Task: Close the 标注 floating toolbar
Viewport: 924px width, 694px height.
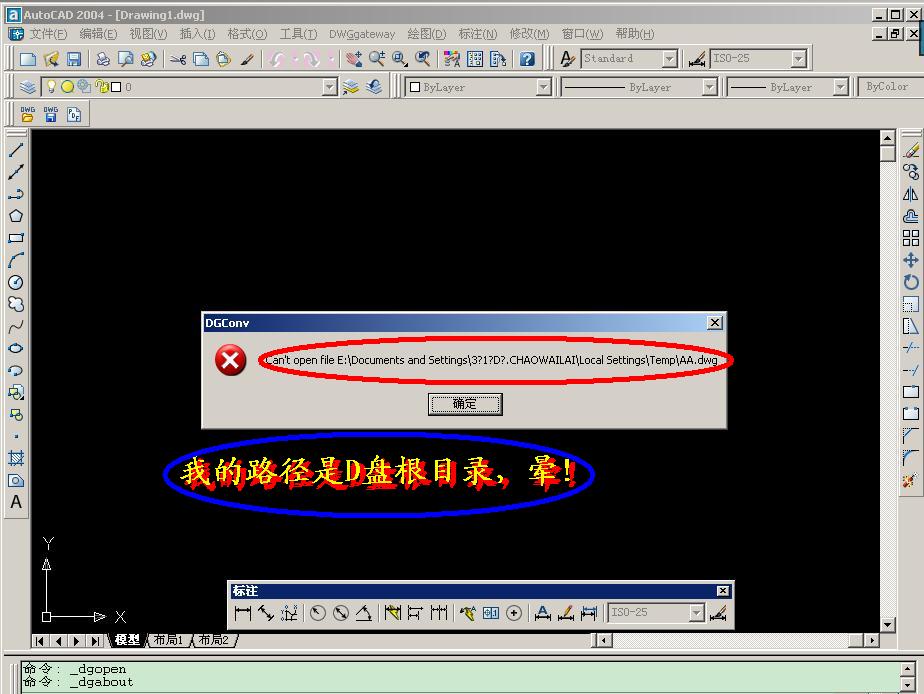Action: 722,590
